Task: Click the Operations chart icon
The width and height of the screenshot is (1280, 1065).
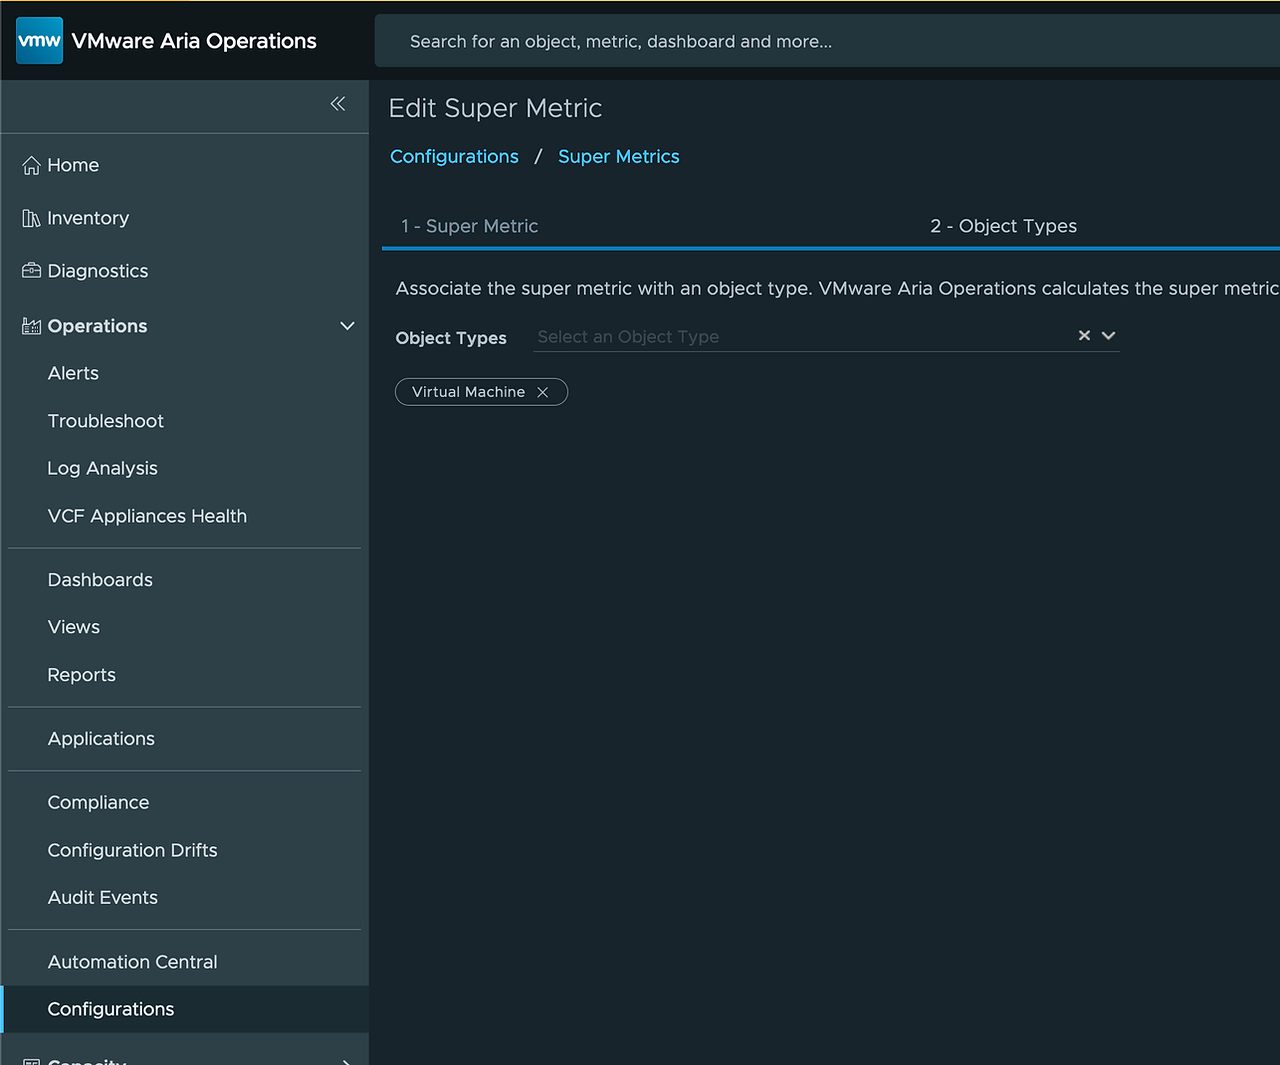Action: pyautogui.click(x=31, y=326)
